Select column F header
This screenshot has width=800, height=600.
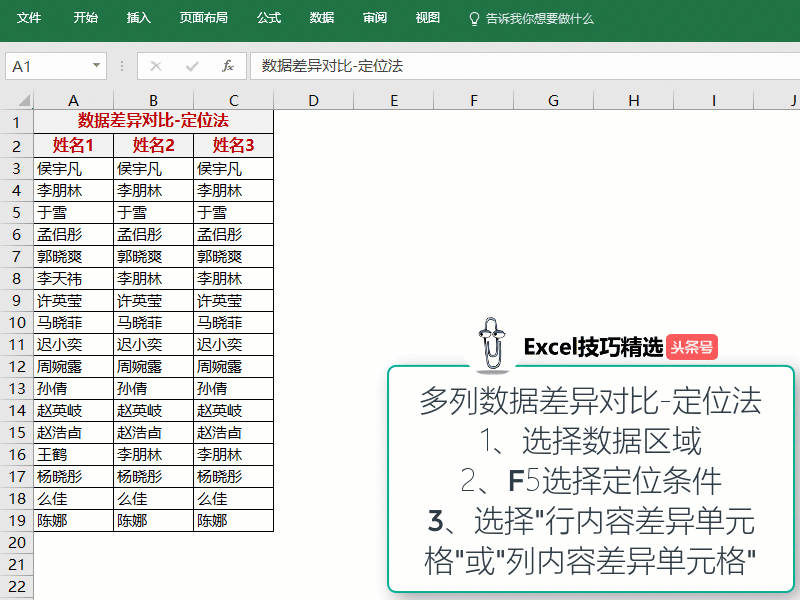click(x=474, y=100)
